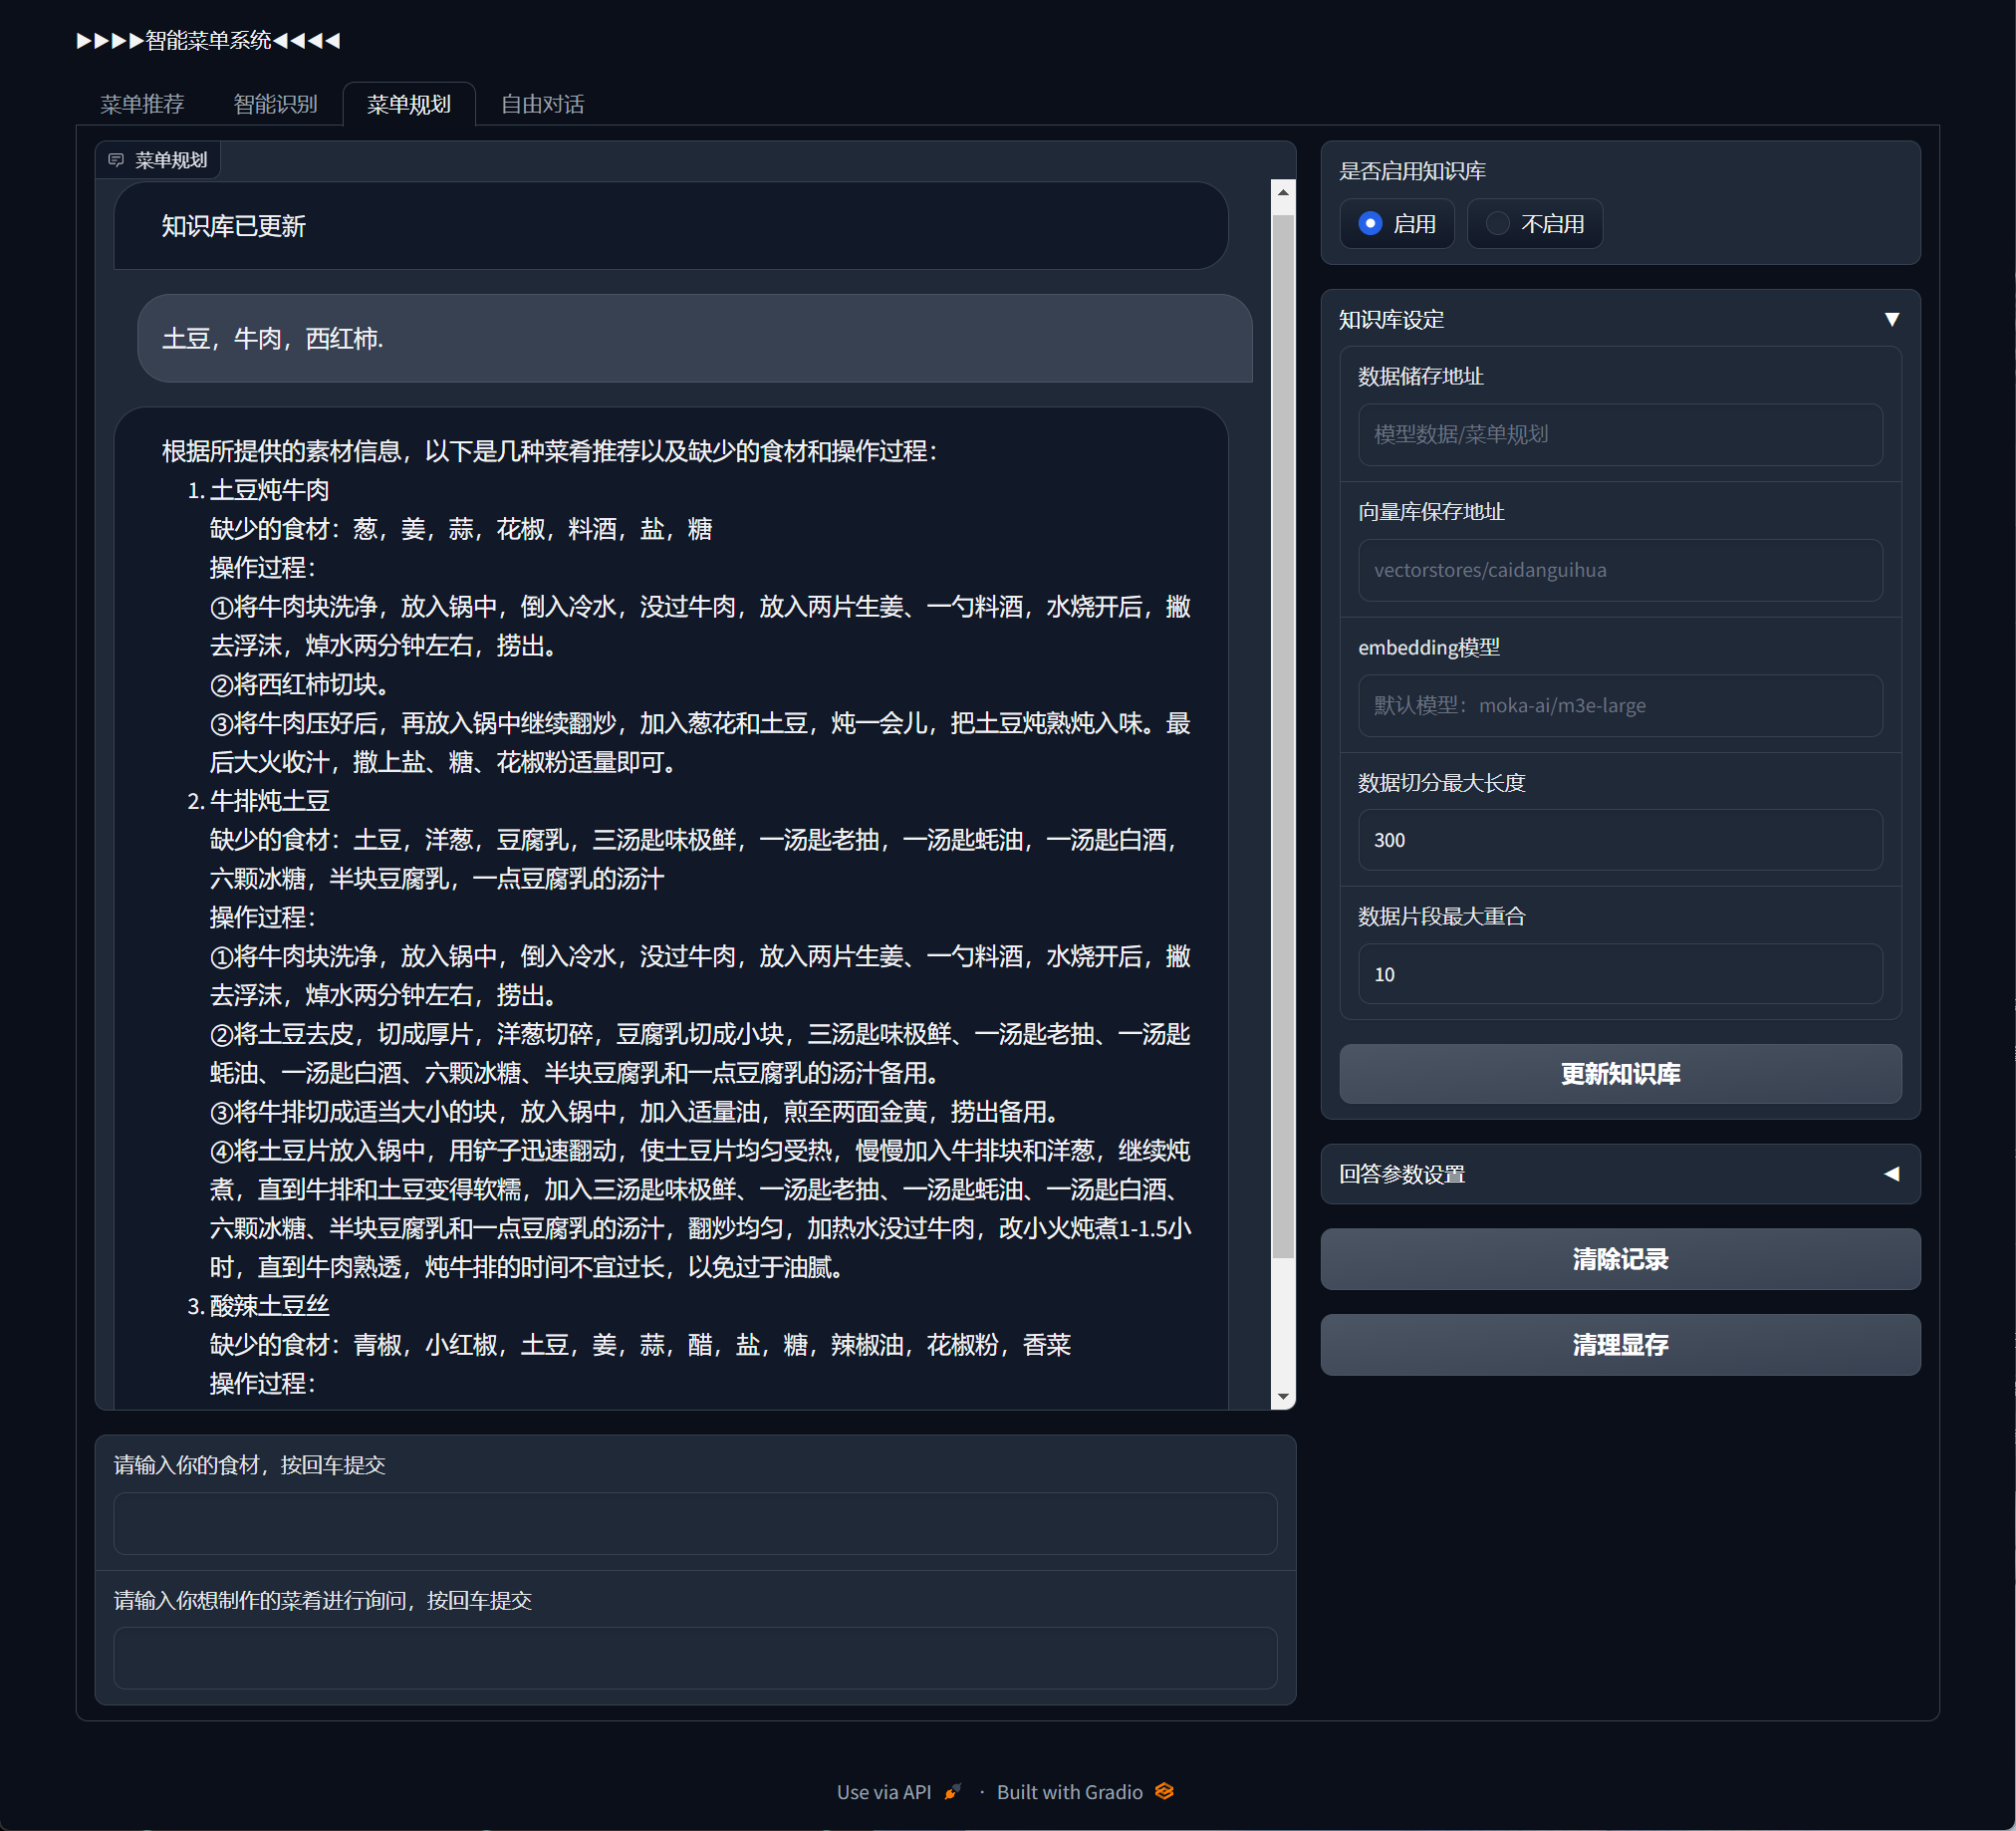Click the 清理显存 button
This screenshot has width=2016, height=1831.
1620,1345
